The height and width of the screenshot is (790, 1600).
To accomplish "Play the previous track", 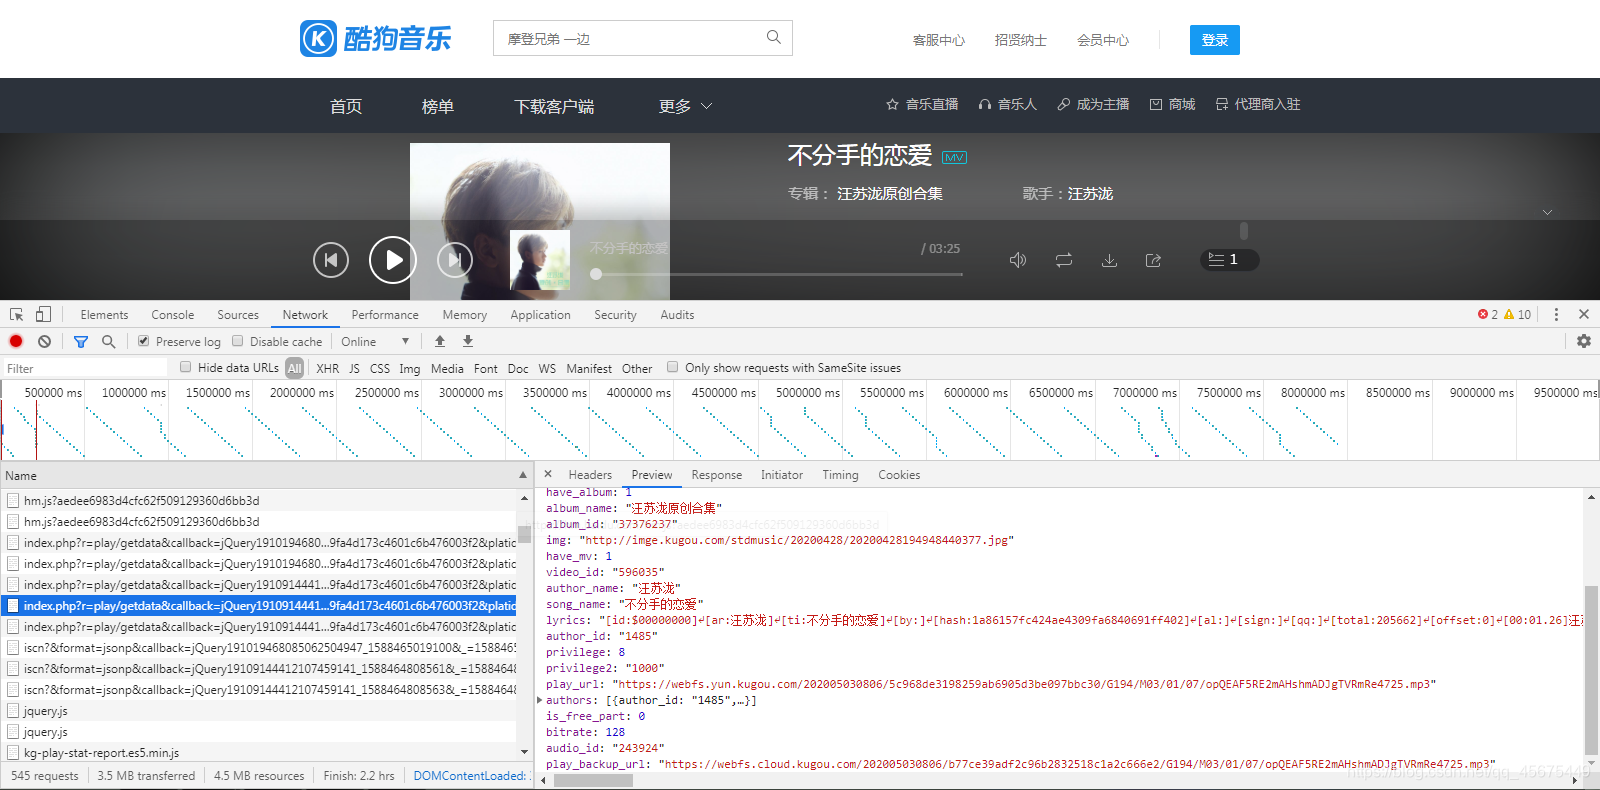I will [x=331, y=260].
